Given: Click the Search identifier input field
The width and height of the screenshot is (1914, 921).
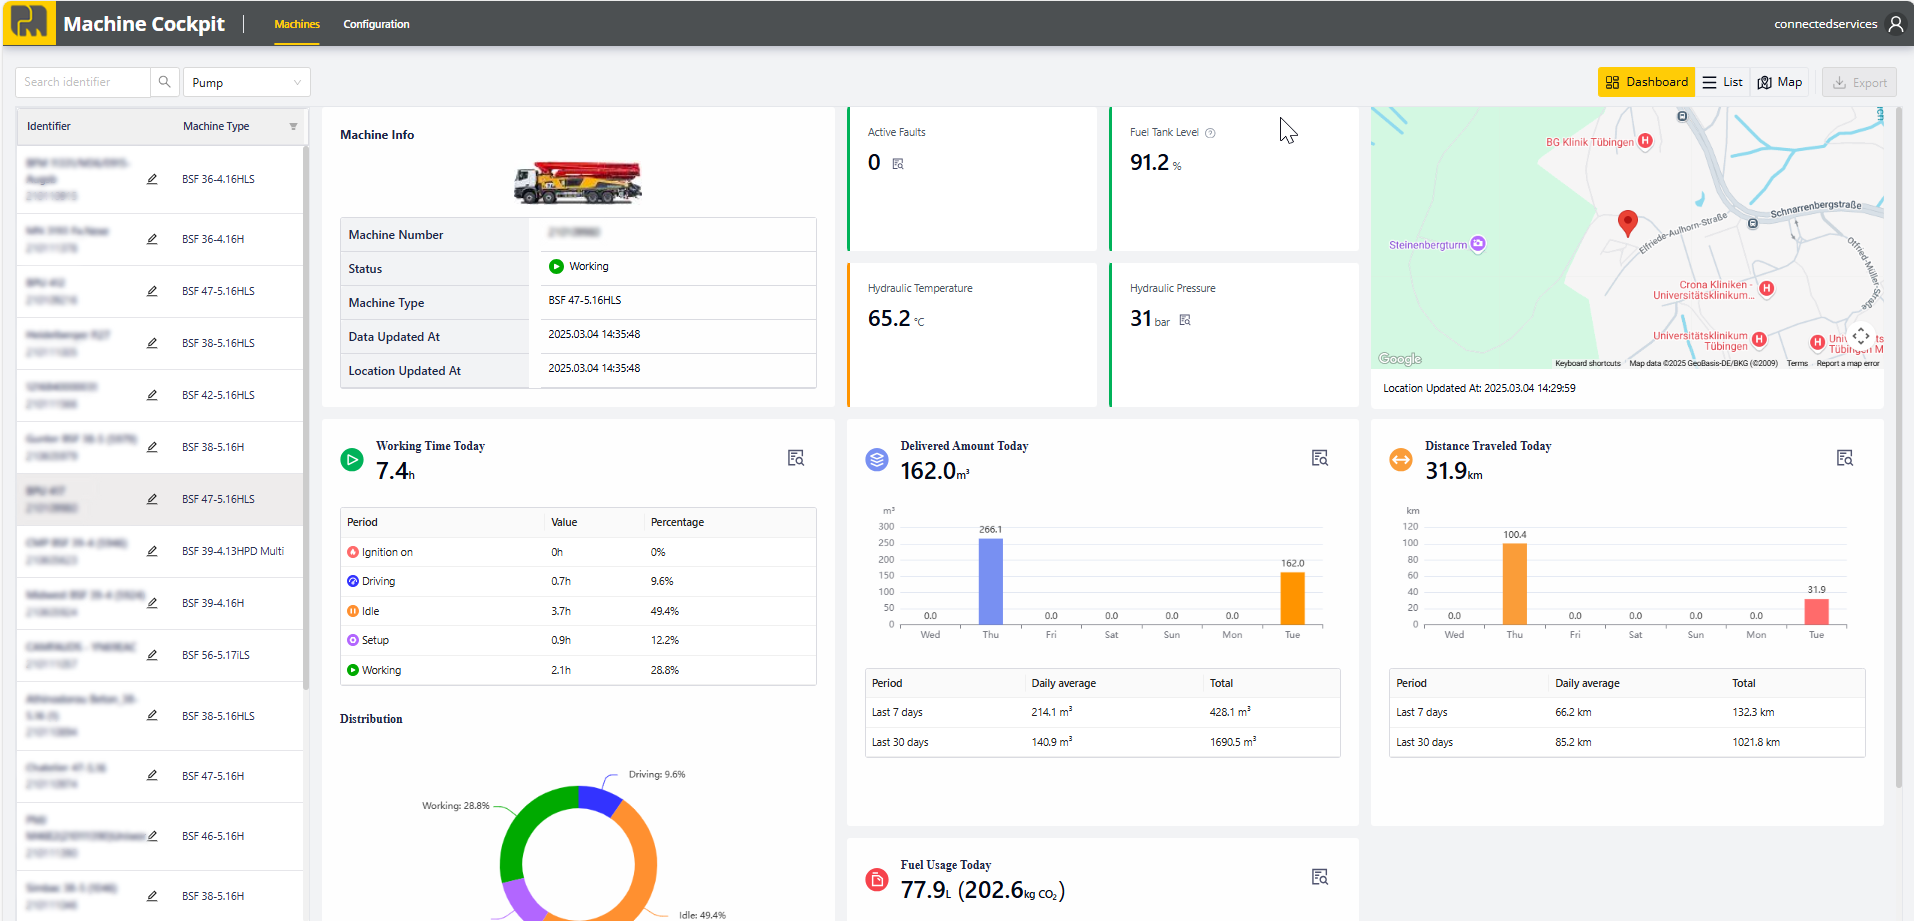Looking at the screenshot, I should (x=83, y=82).
